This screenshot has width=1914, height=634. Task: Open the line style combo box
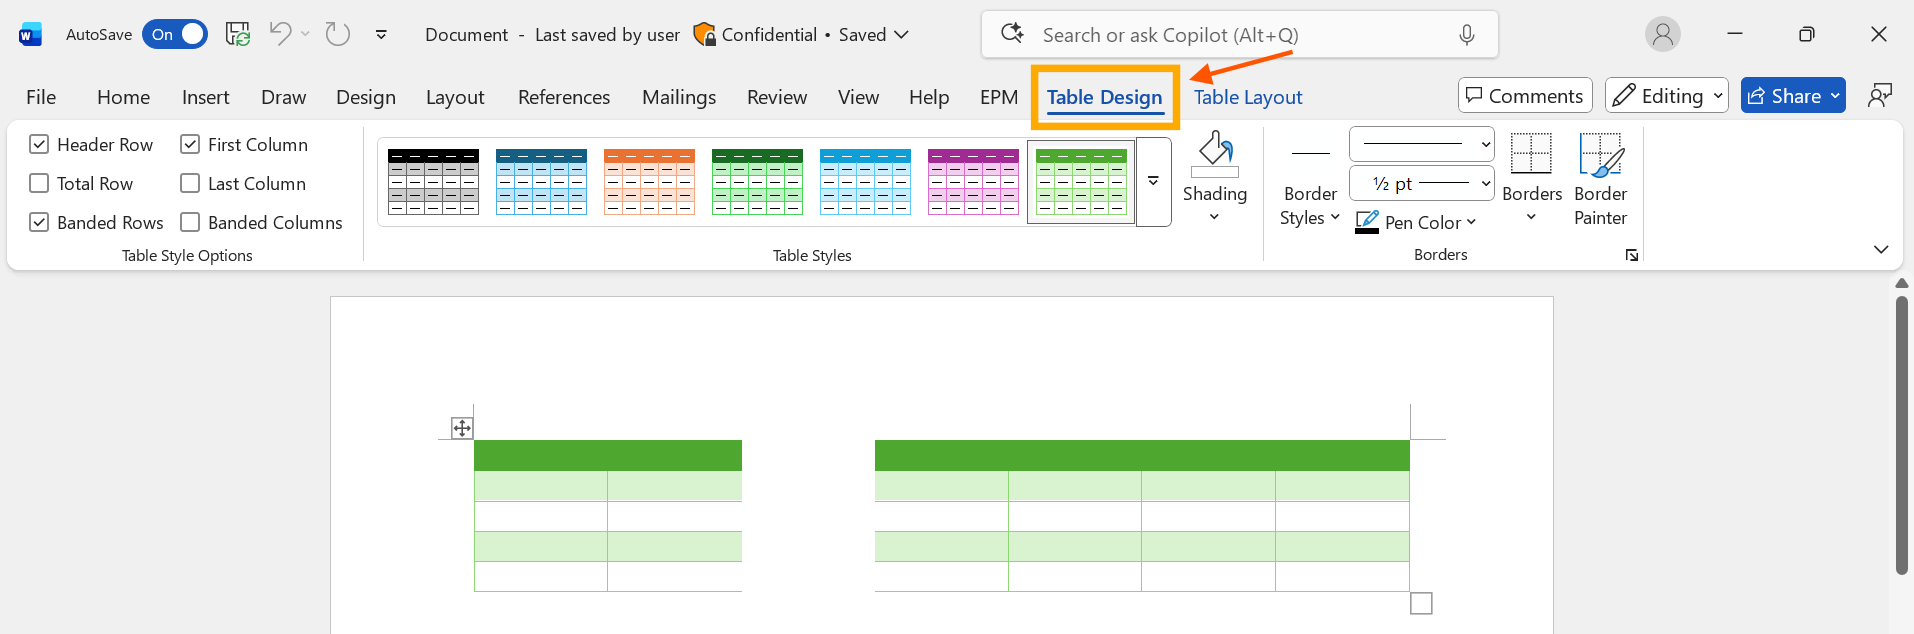(x=1421, y=144)
